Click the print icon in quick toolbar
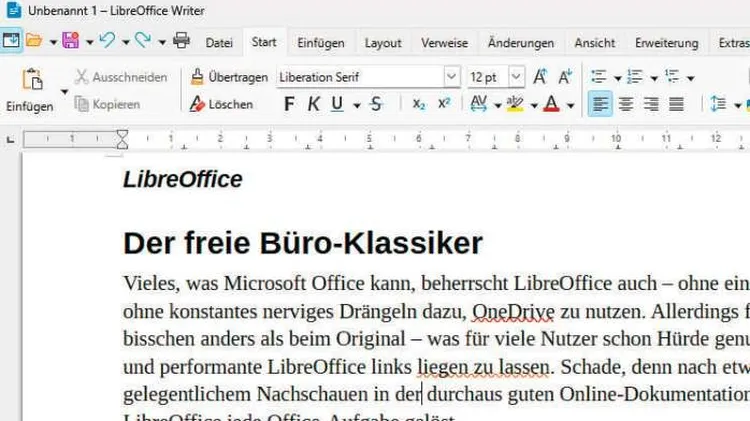 (x=181, y=41)
